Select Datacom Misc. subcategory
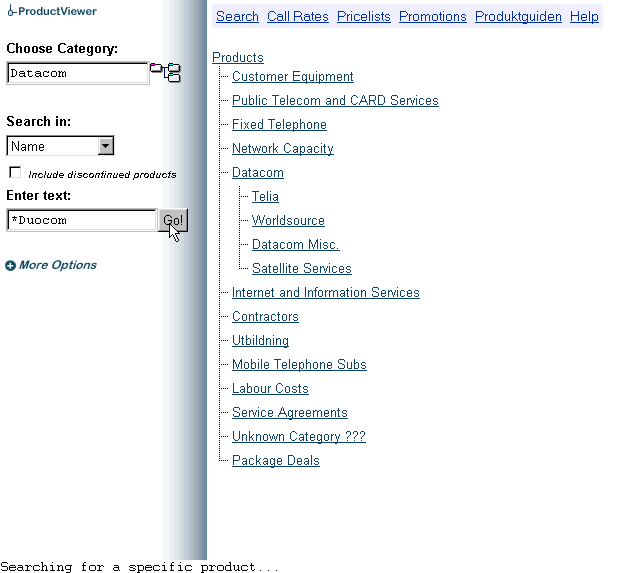Viewport: 621px width, 573px height. click(295, 245)
